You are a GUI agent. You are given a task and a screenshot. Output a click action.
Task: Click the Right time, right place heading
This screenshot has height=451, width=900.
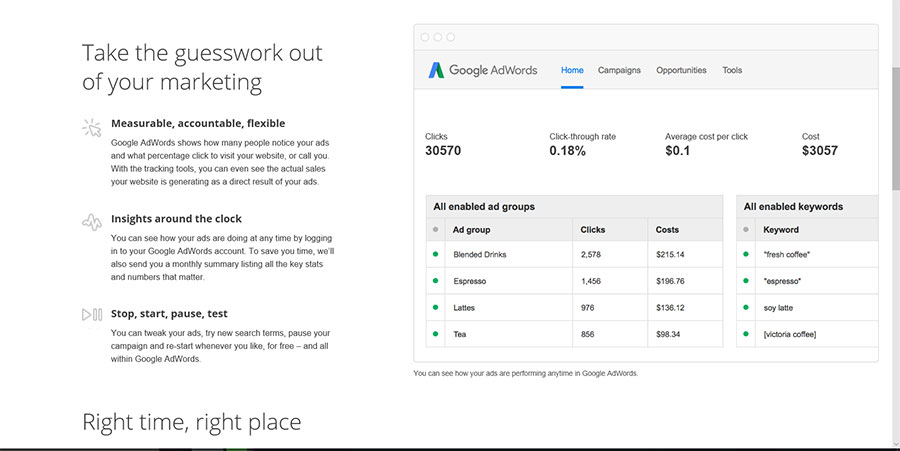click(192, 422)
